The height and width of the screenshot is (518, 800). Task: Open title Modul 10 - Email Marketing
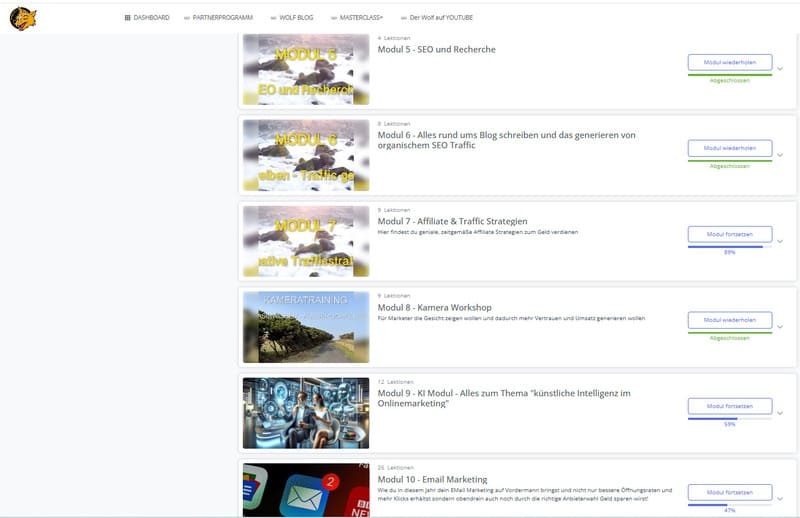[x=433, y=479]
